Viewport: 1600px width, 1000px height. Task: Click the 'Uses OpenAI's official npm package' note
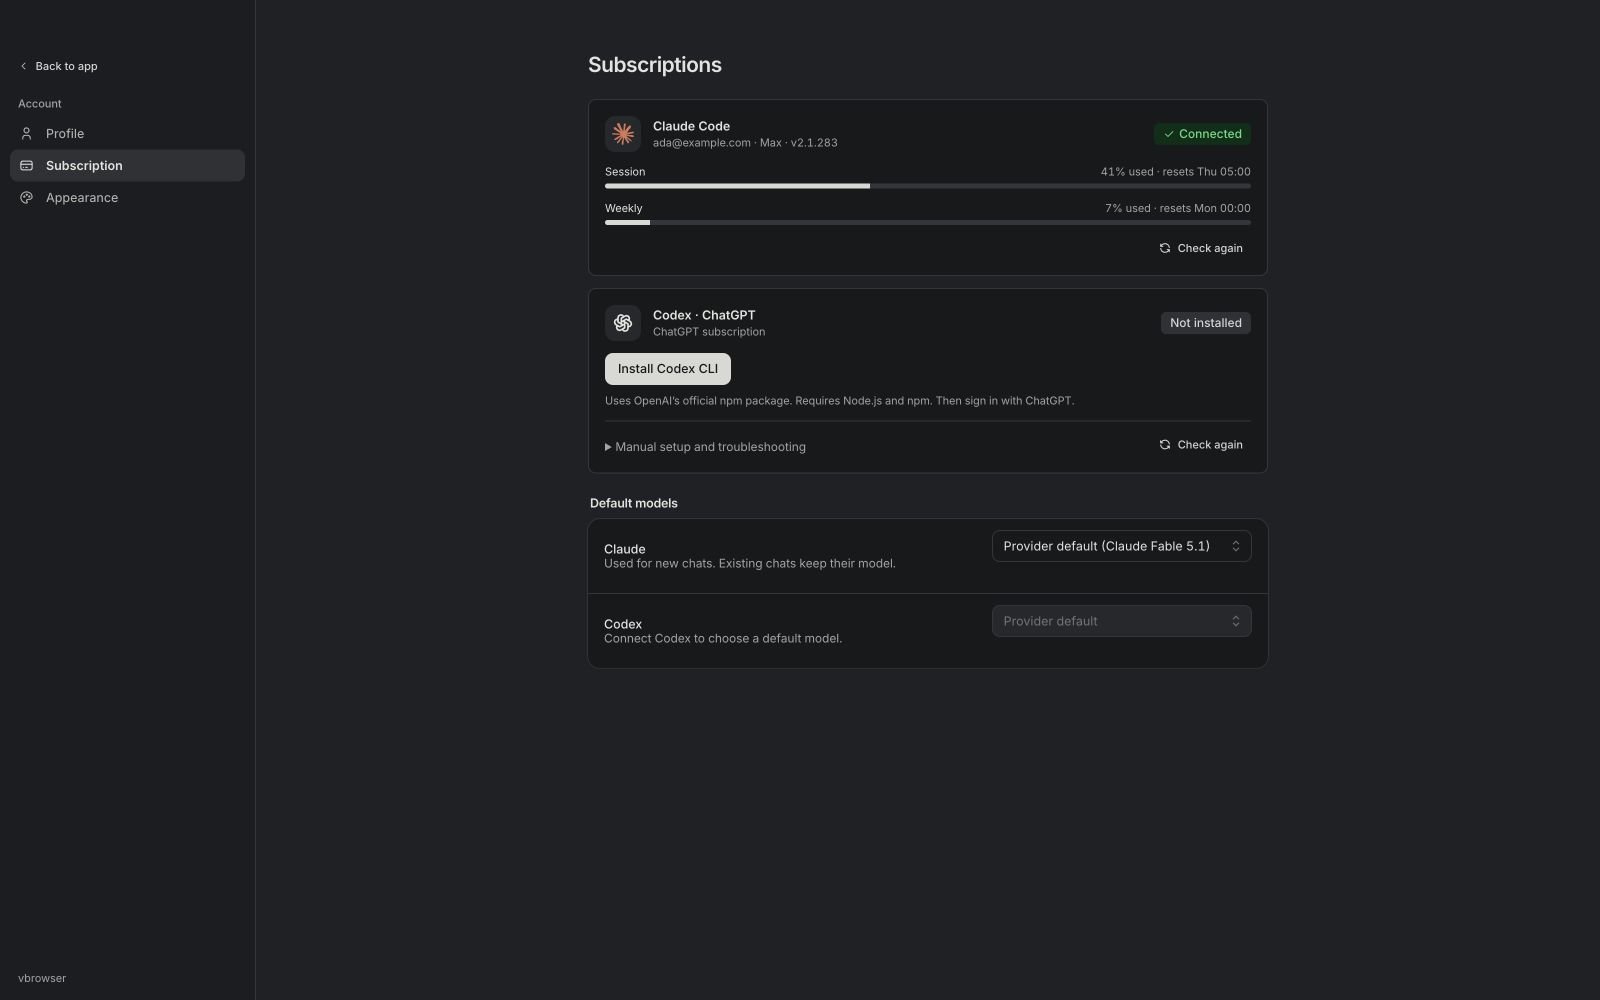[839, 401]
